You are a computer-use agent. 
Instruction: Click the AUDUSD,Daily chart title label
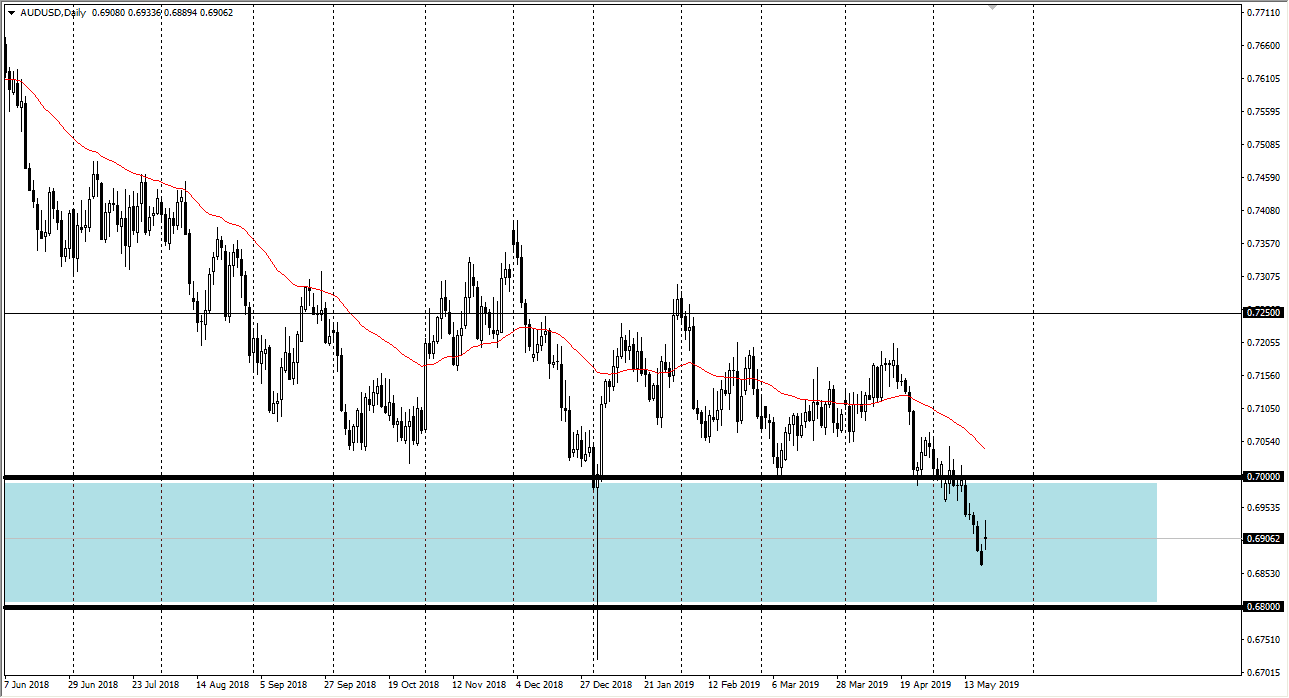coord(53,12)
